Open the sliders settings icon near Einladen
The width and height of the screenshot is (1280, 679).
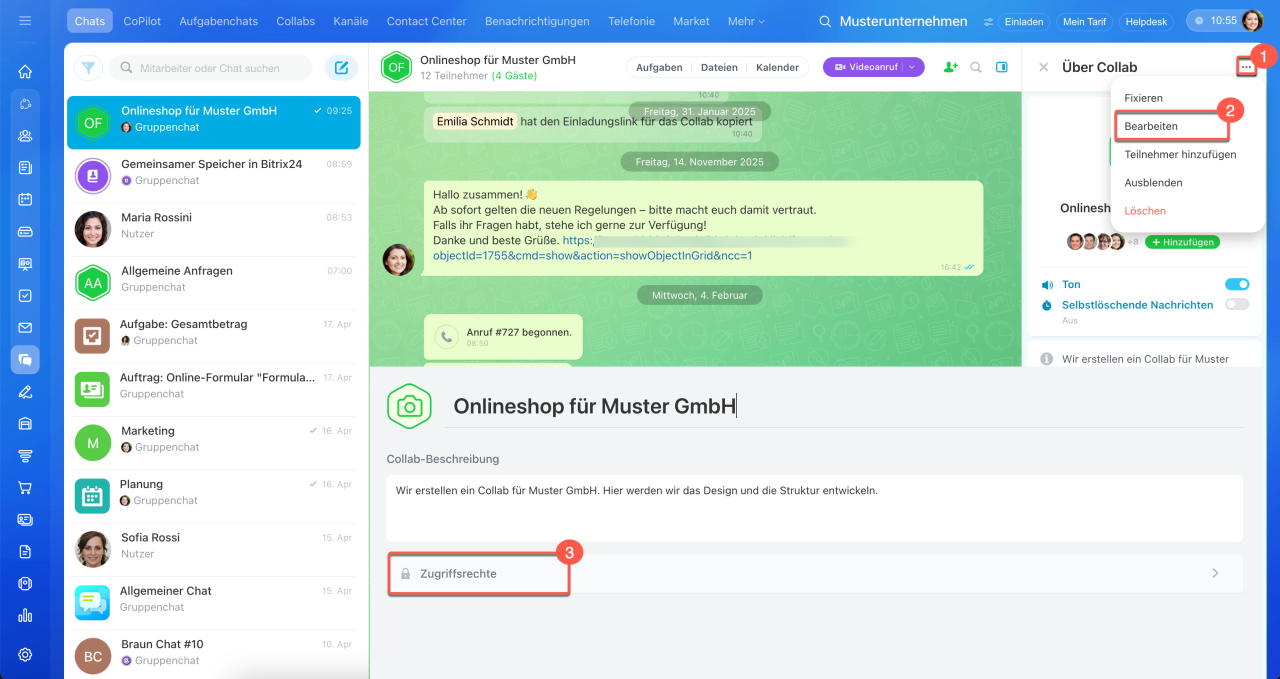coord(989,21)
